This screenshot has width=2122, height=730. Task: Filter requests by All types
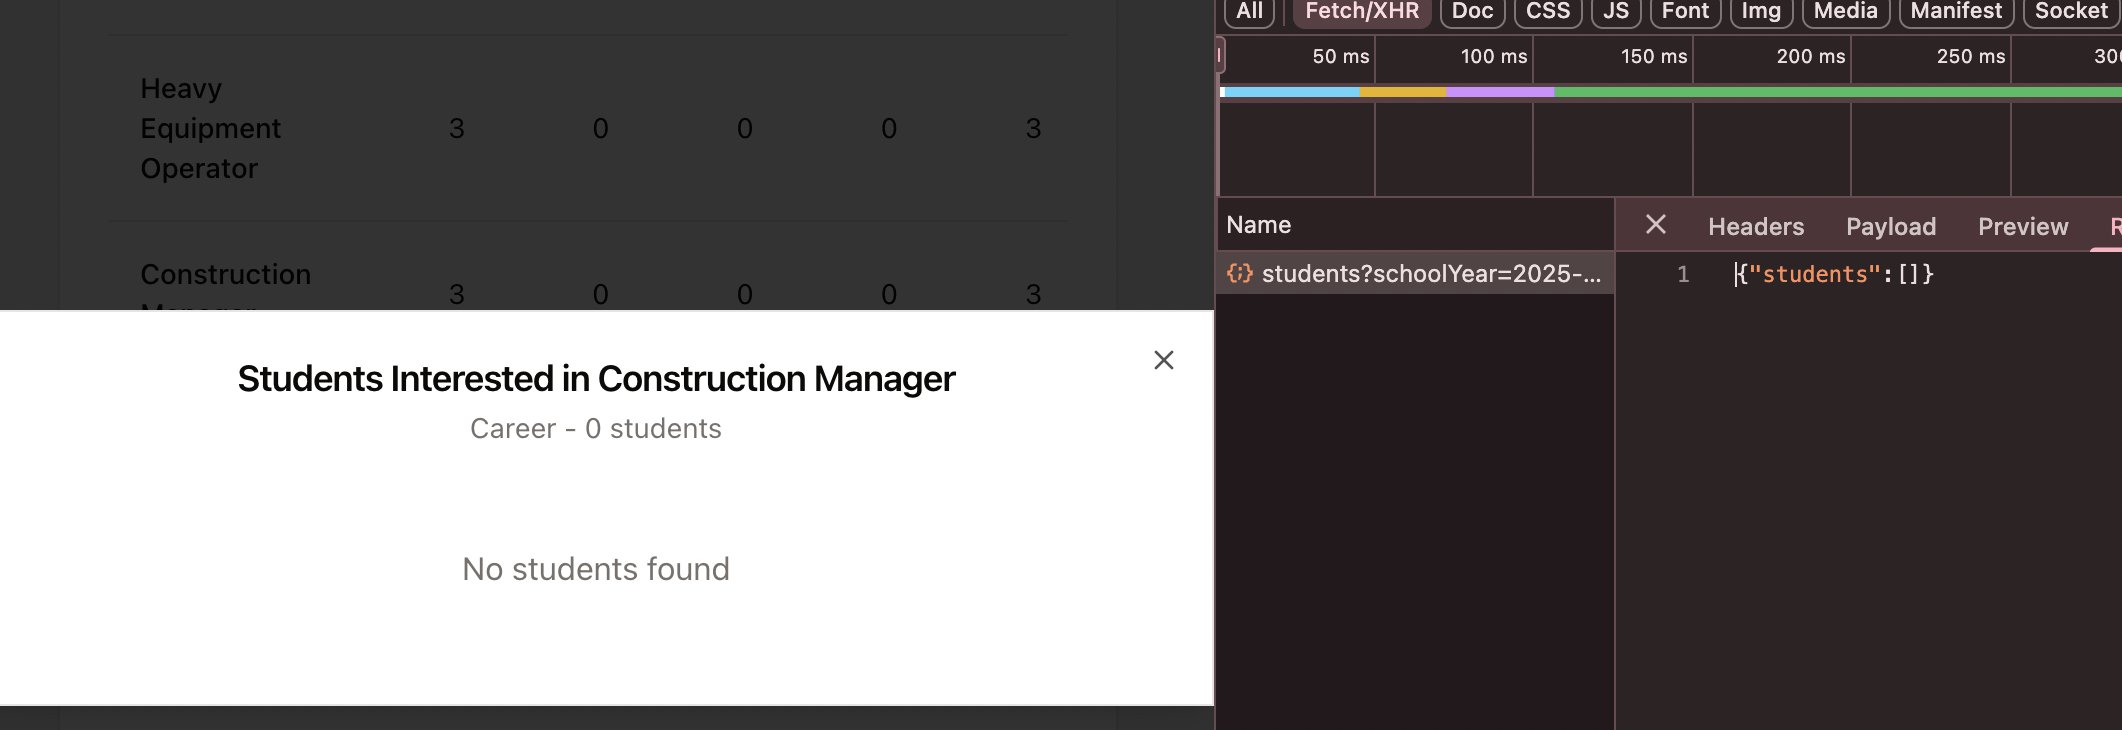[1249, 11]
